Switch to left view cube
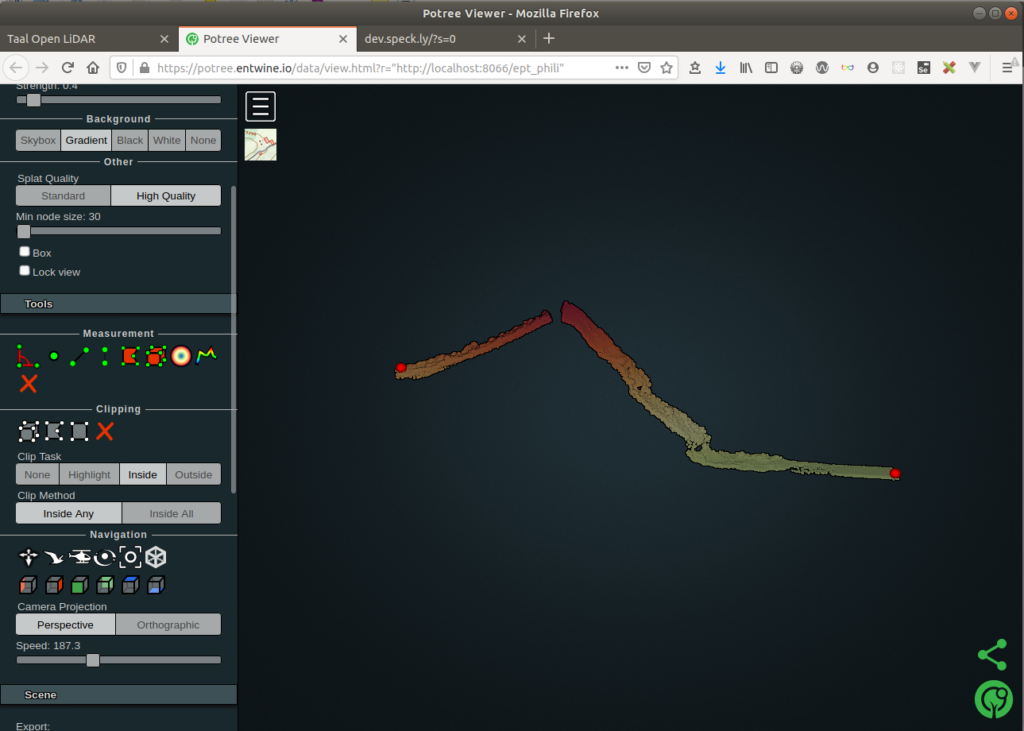The image size is (1024, 731). pyautogui.click(x=28, y=585)
